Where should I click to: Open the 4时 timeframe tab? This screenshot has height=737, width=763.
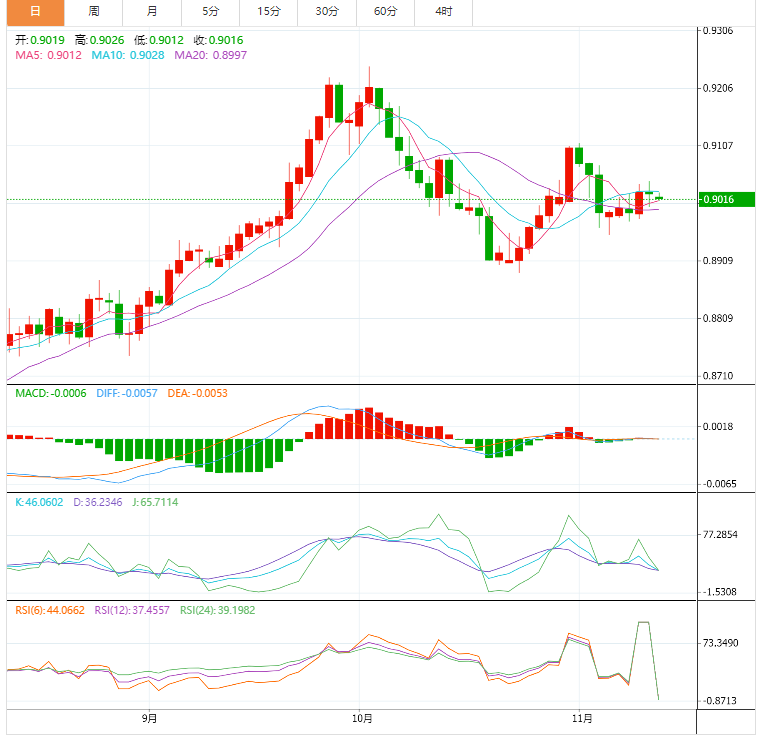tap(444, 12)
